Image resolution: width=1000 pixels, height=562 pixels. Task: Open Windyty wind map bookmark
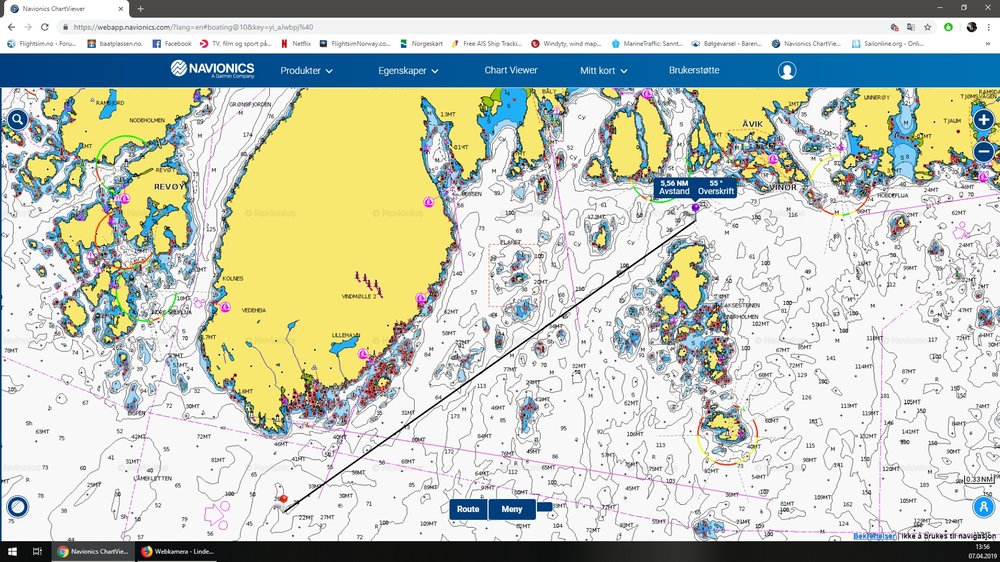(x=566, y=44)
